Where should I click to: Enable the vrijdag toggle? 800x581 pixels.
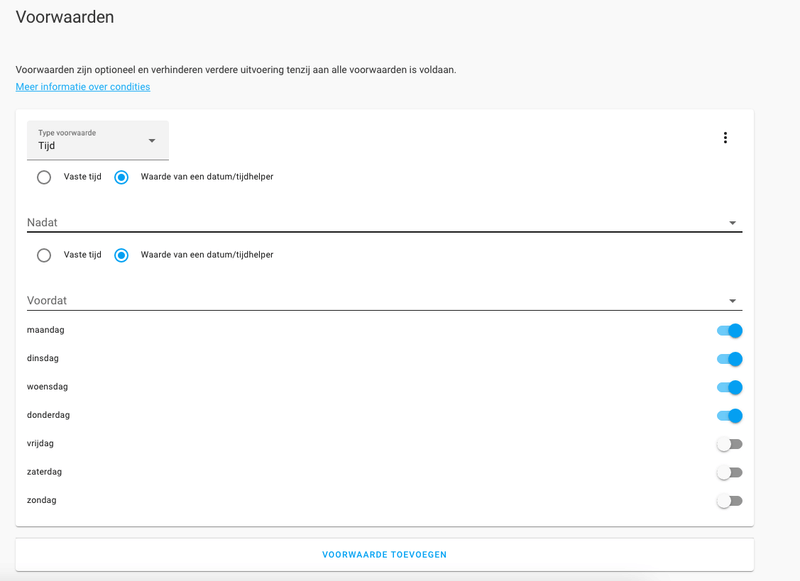729,443
